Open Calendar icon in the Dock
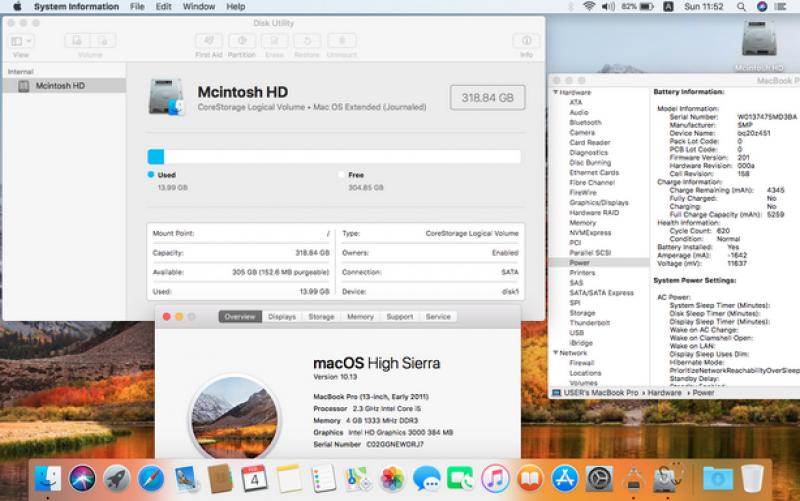 tap(254, 479)
